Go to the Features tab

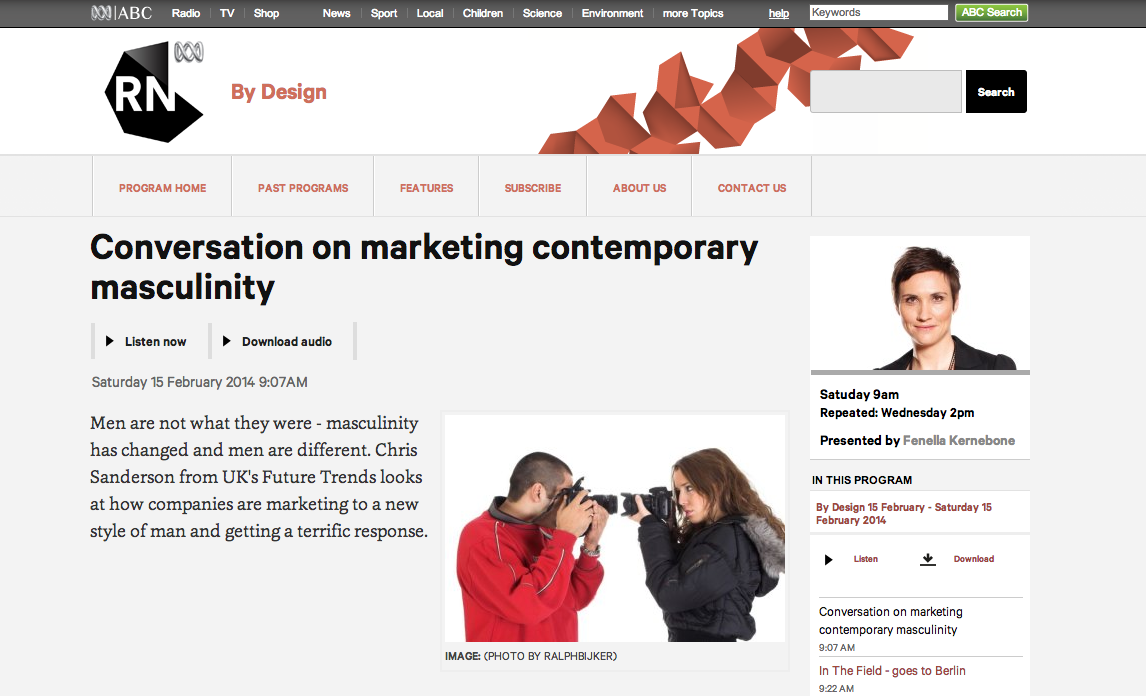[x=426, y=188]
